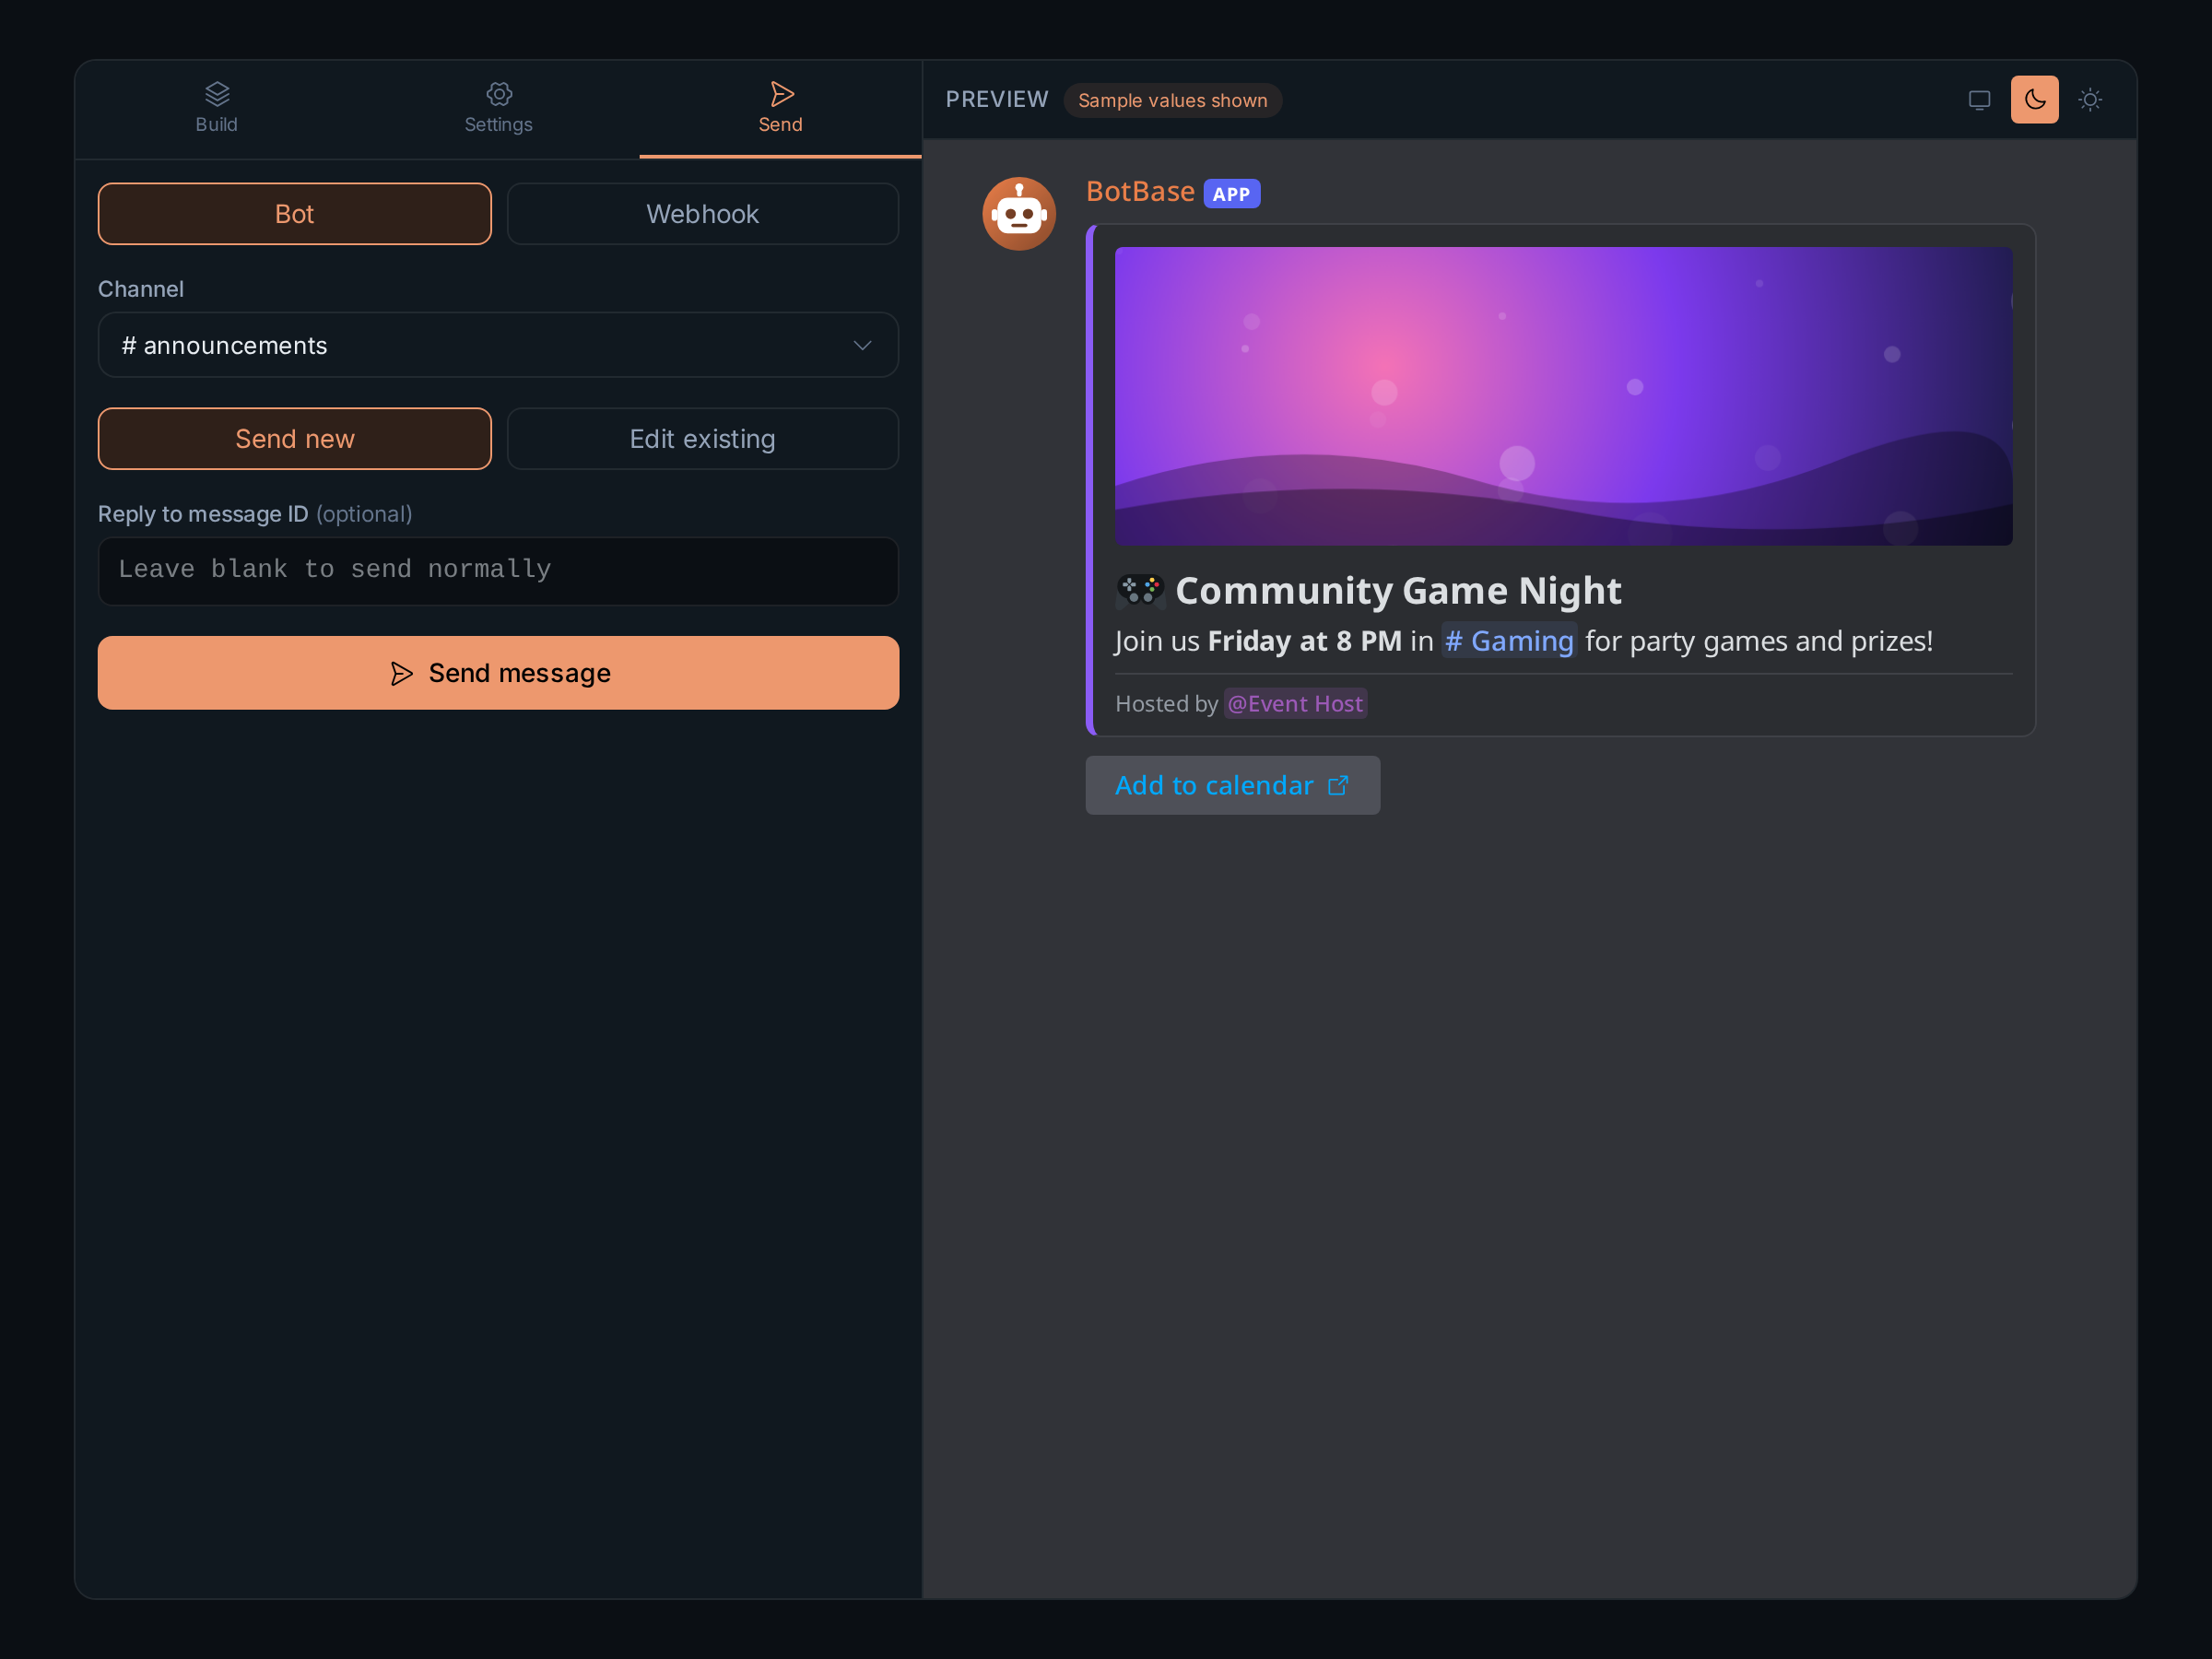Screen dimensions: 2212x1659
Task: Go to the Build tab
Action: click(216, 109)
